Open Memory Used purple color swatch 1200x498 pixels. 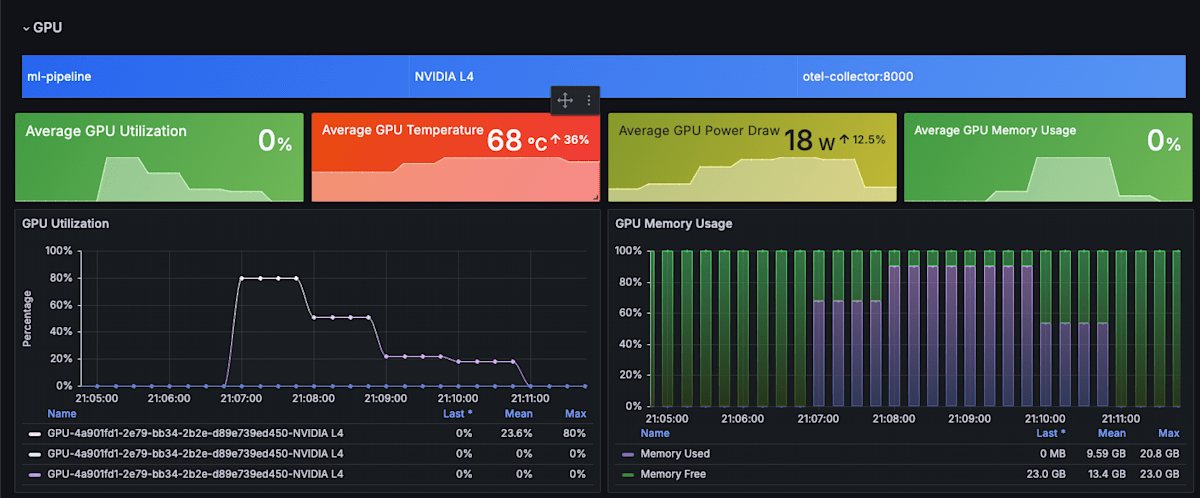point(628,454)
